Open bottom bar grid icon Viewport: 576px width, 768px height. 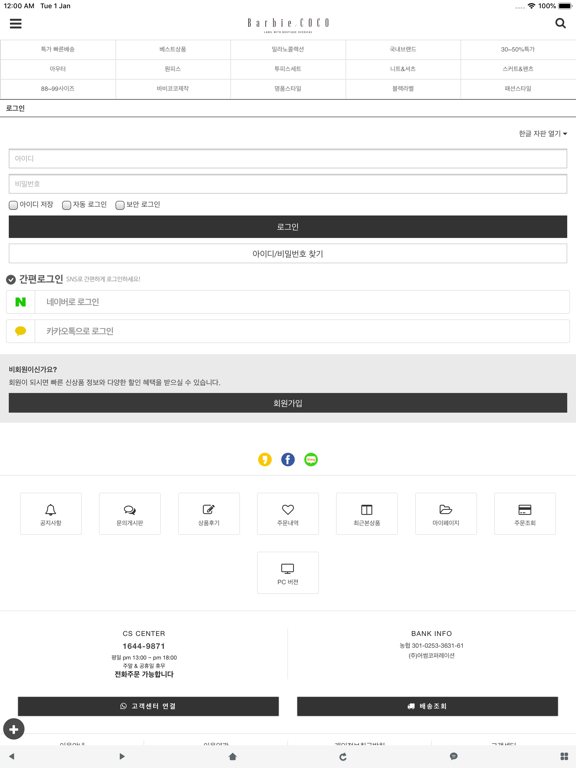pyautogui.click(x=564, y=756)
